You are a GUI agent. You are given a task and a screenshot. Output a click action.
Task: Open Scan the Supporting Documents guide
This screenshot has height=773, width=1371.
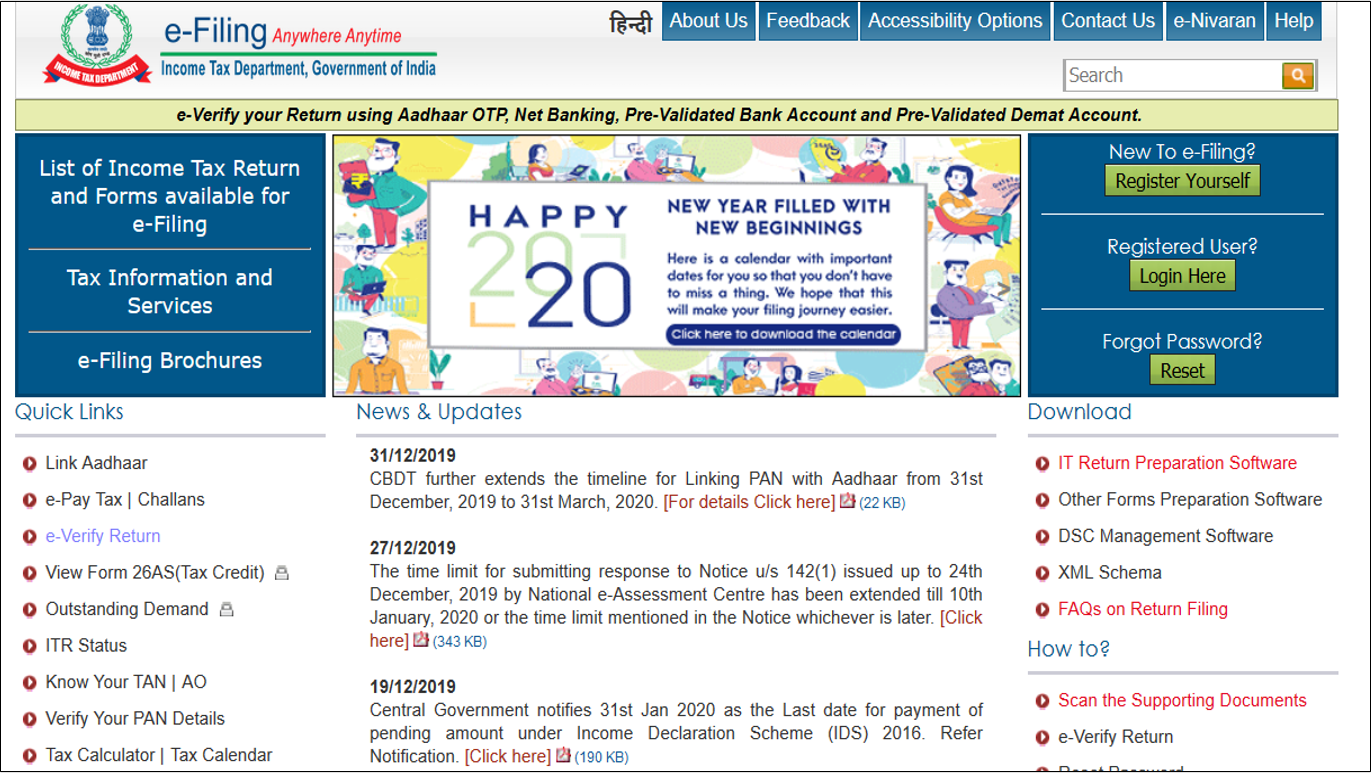[1182, 701]
